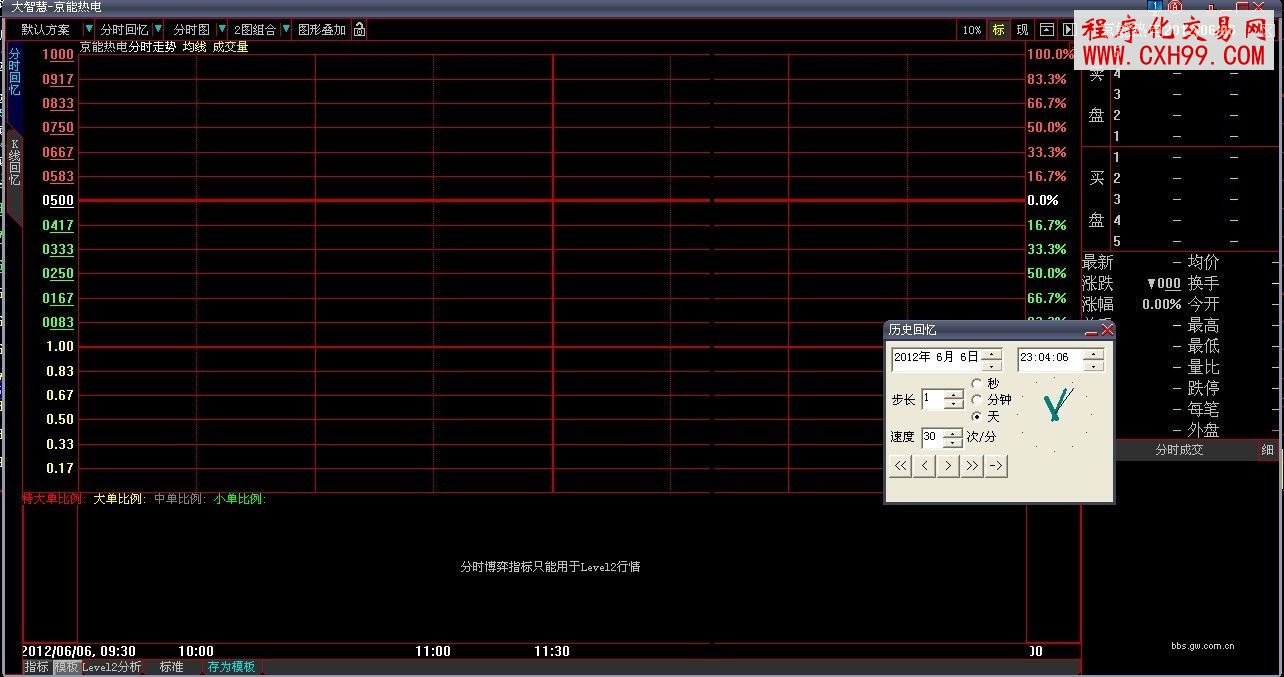Switch to the Level2分析 tab
This screenshot has width=1284, height=677.
(111, 667)
